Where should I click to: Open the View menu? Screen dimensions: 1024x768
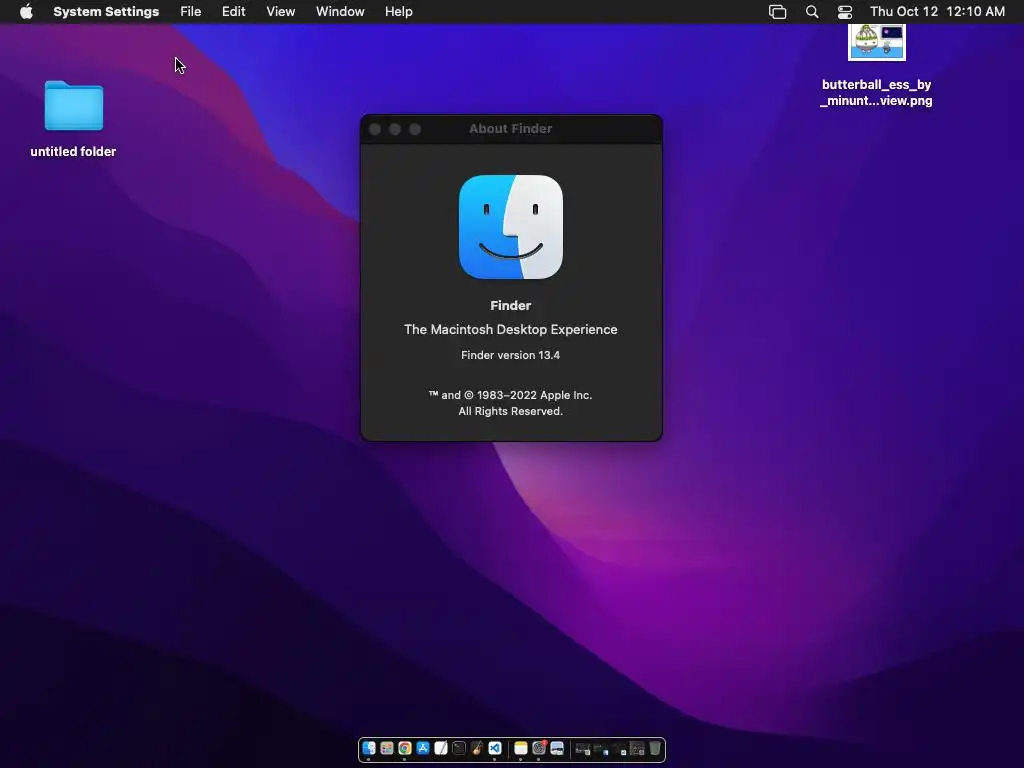click(x=280, y=11)
